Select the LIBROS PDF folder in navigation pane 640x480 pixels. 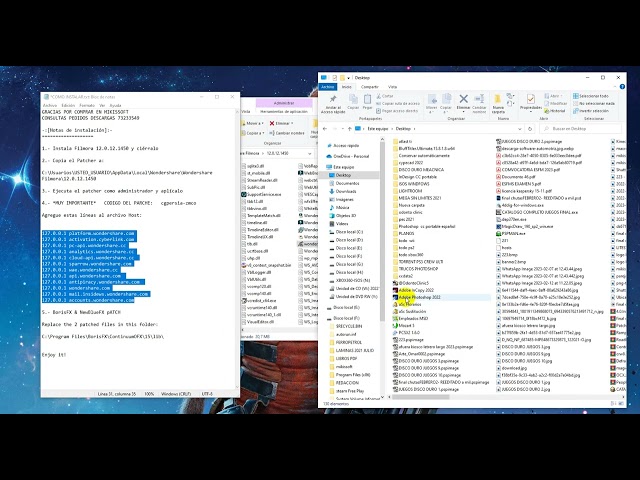[346, 358]
